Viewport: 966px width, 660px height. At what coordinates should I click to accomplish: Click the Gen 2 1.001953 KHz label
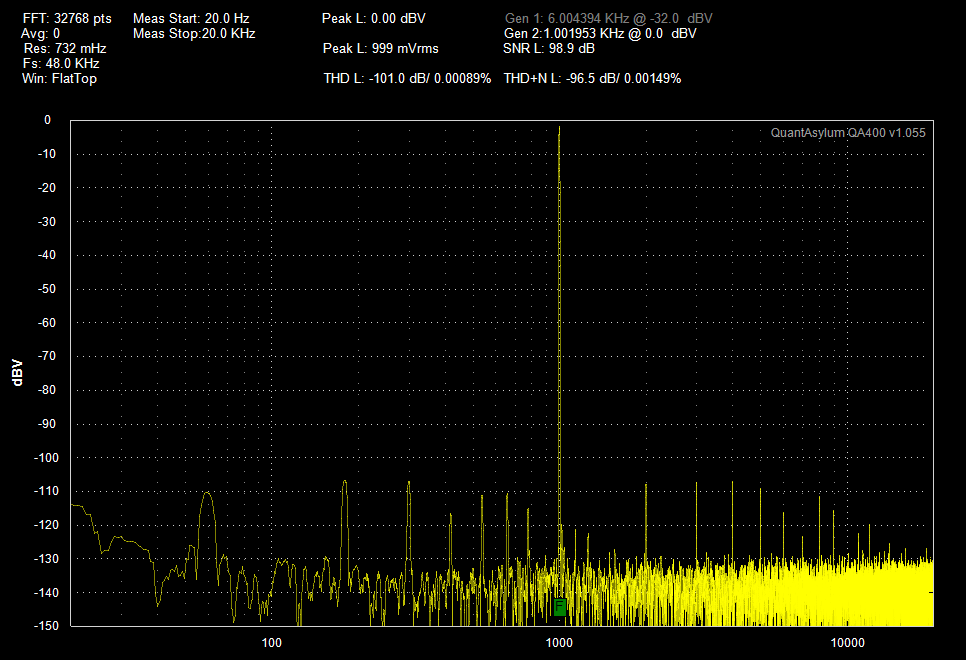[600, 33]
